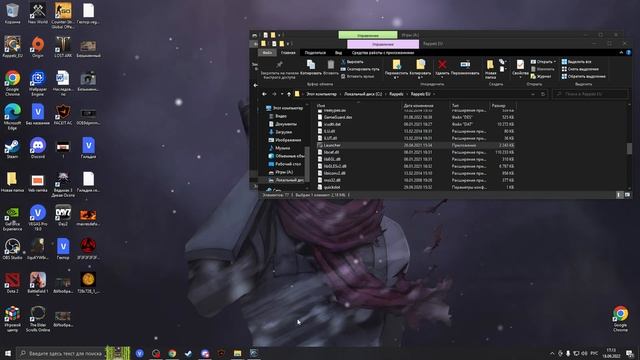The image size is (640, 360).
Task: Click the New folder (Новая папка) icon
Action: [x=490, y=64]
